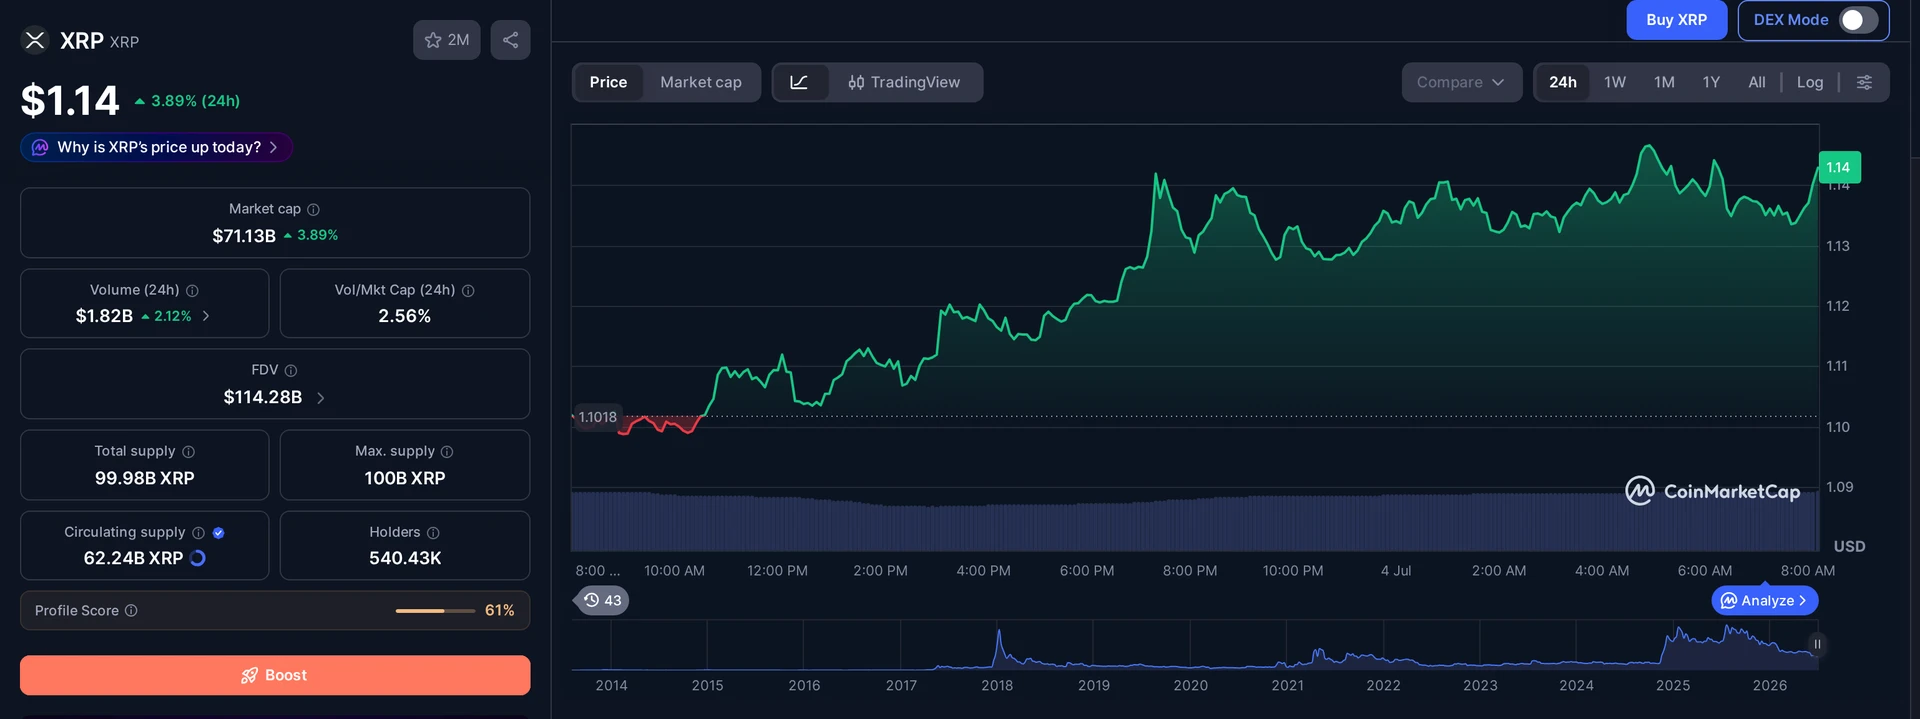Click the 100B XRP max supply value

[405, 478]
